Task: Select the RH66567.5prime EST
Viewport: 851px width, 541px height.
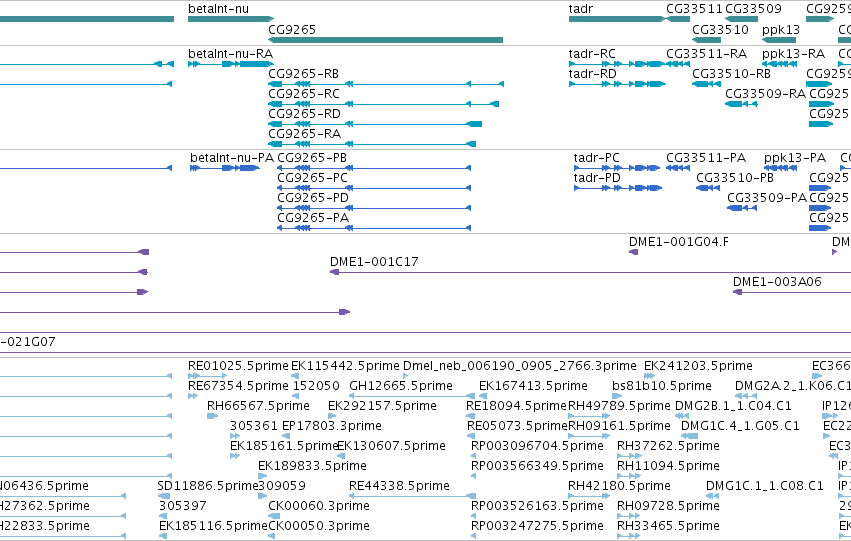Action: pos(212,416)
